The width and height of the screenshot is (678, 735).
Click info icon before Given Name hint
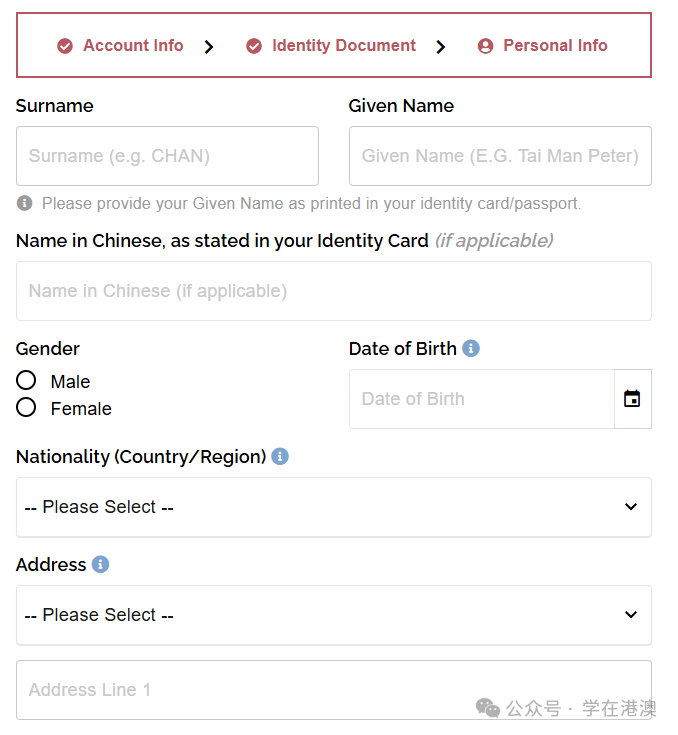[x=25, y=203]
